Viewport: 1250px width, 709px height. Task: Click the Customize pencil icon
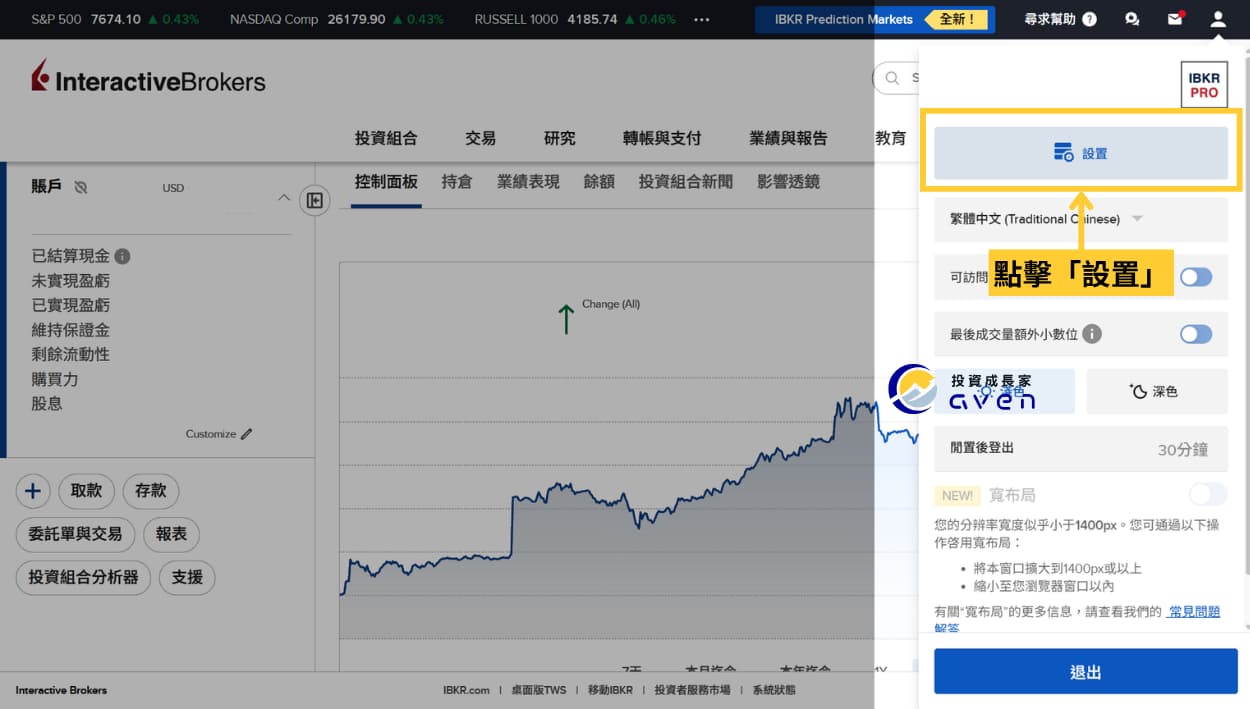(x=247, y=434)
